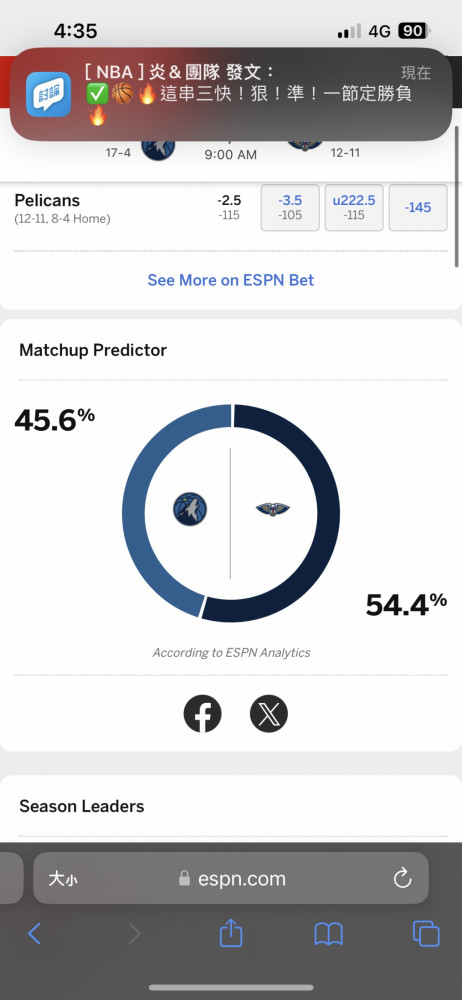Open Safari bookmarks book icon

click(329, 934)
